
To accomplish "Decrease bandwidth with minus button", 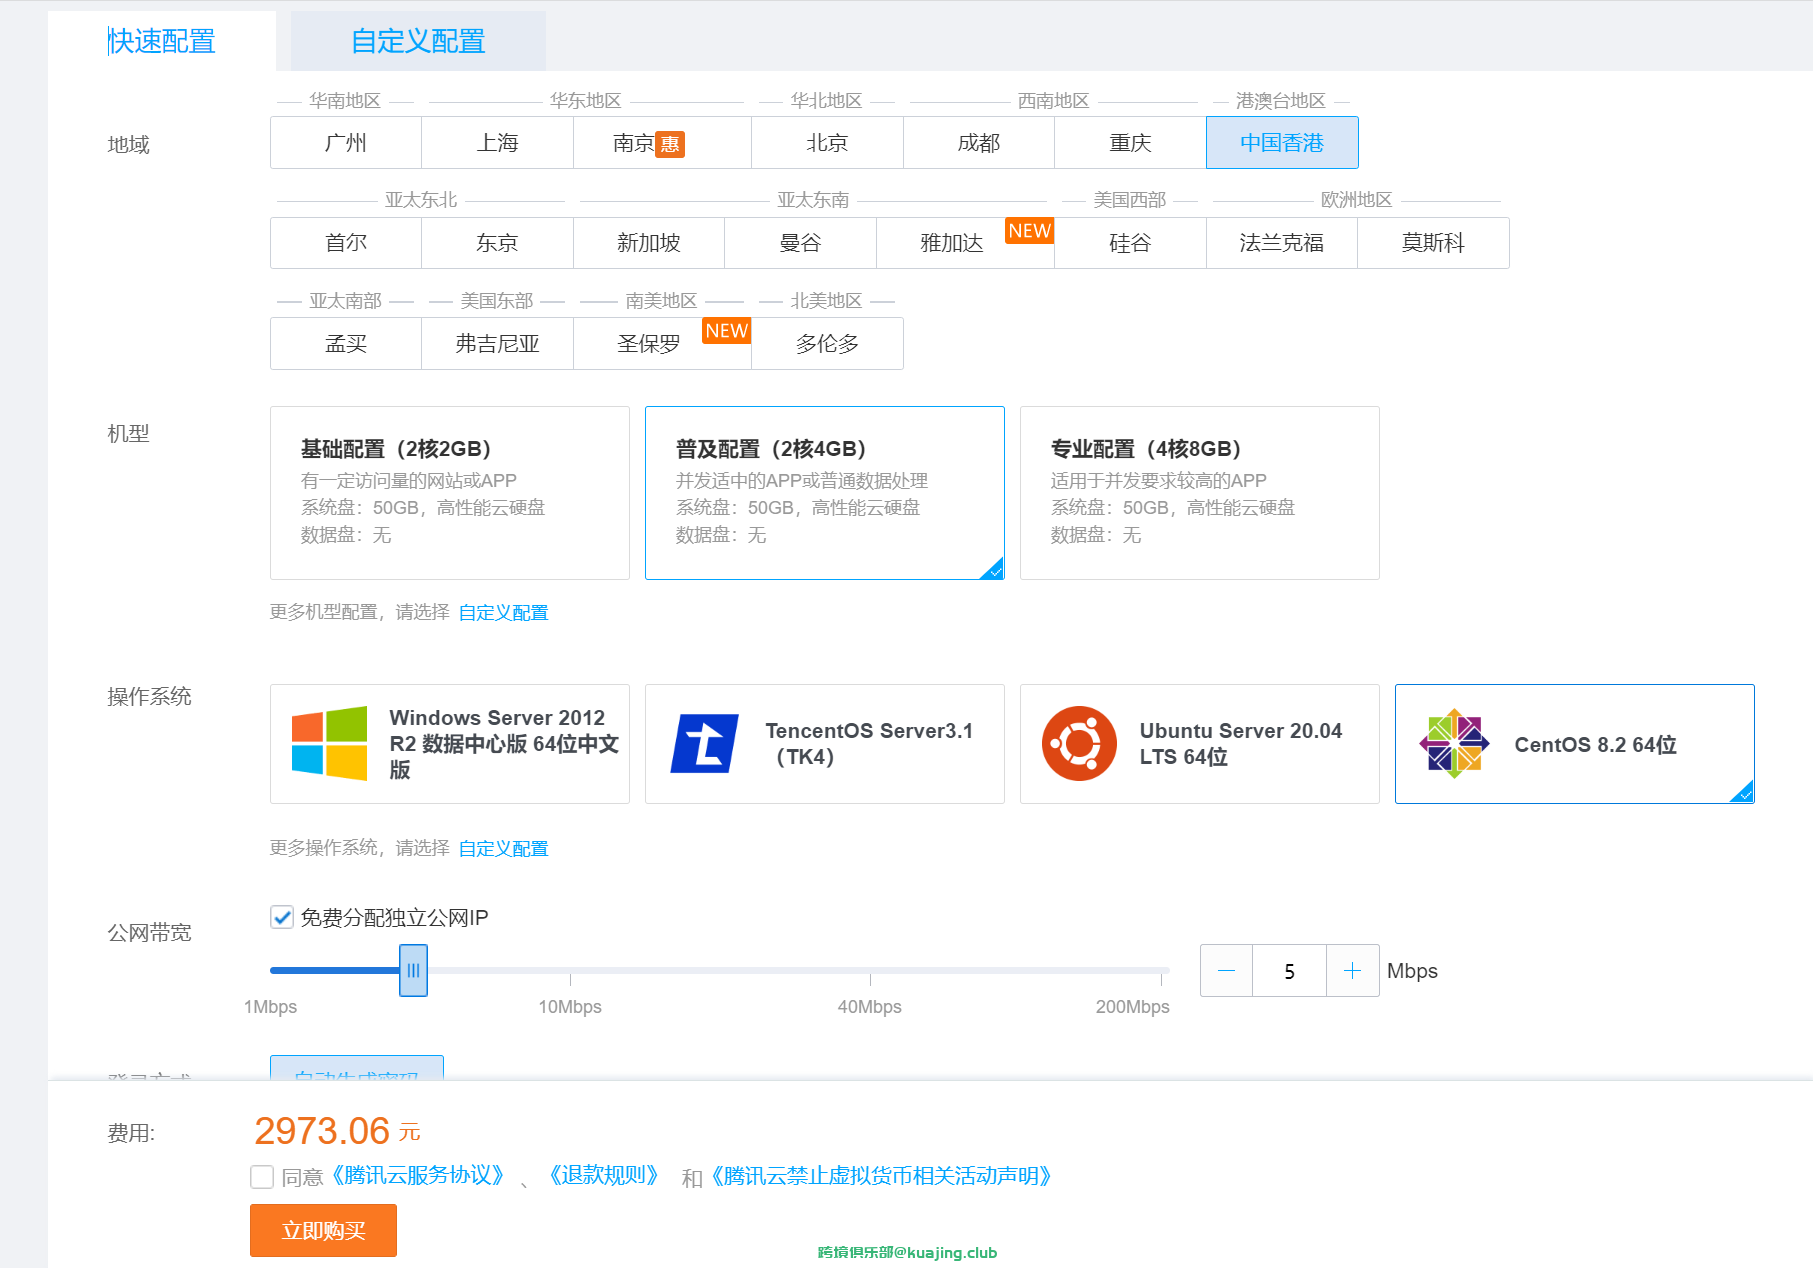I will (1226, 970).
